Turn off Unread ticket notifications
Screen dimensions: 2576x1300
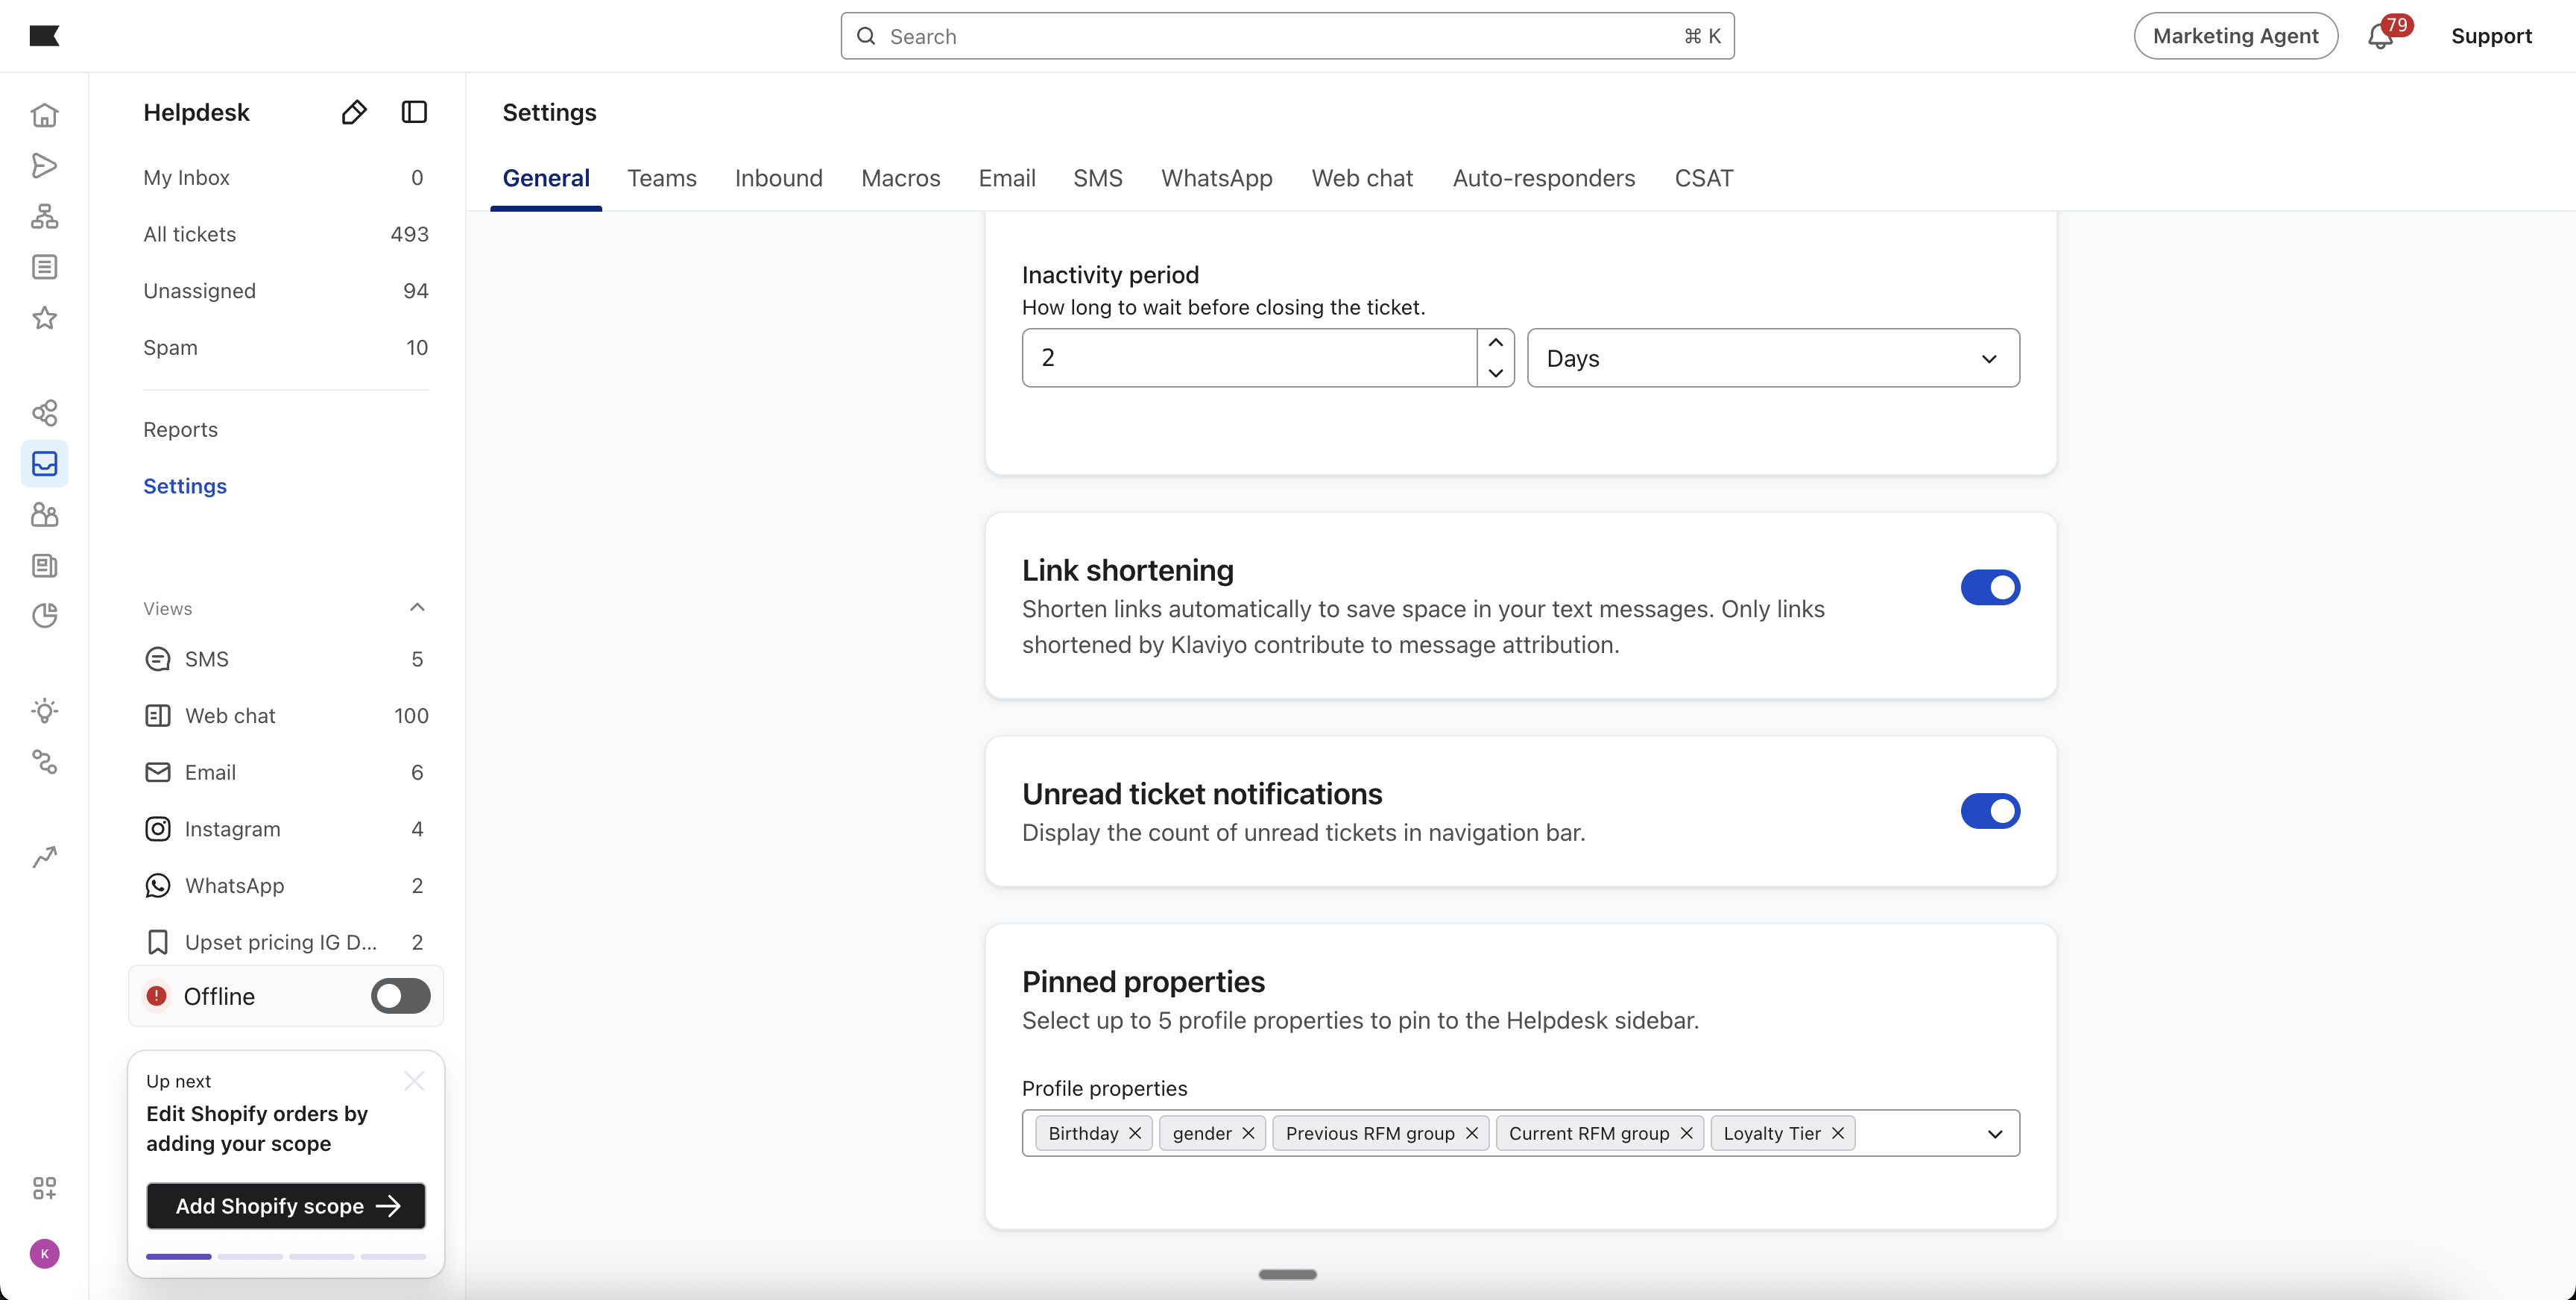(x=1989, y=811)
